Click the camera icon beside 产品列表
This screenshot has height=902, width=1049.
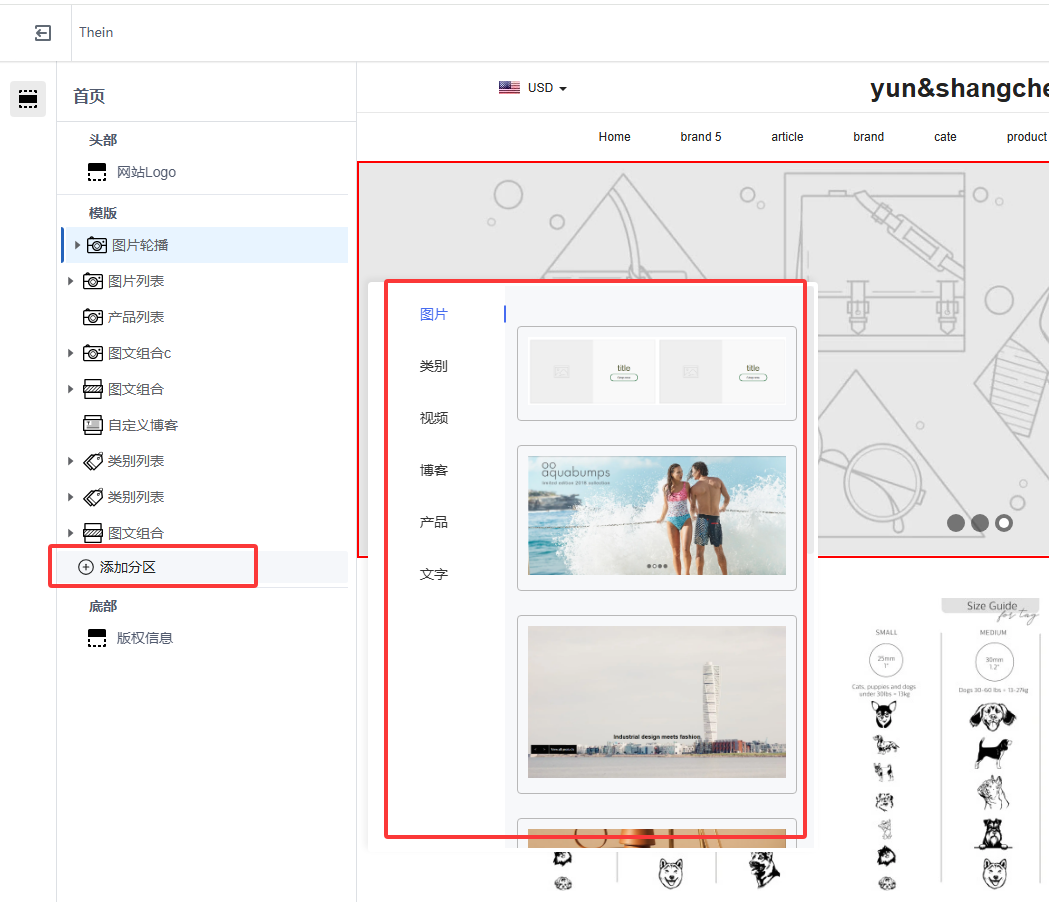[93, 317]
